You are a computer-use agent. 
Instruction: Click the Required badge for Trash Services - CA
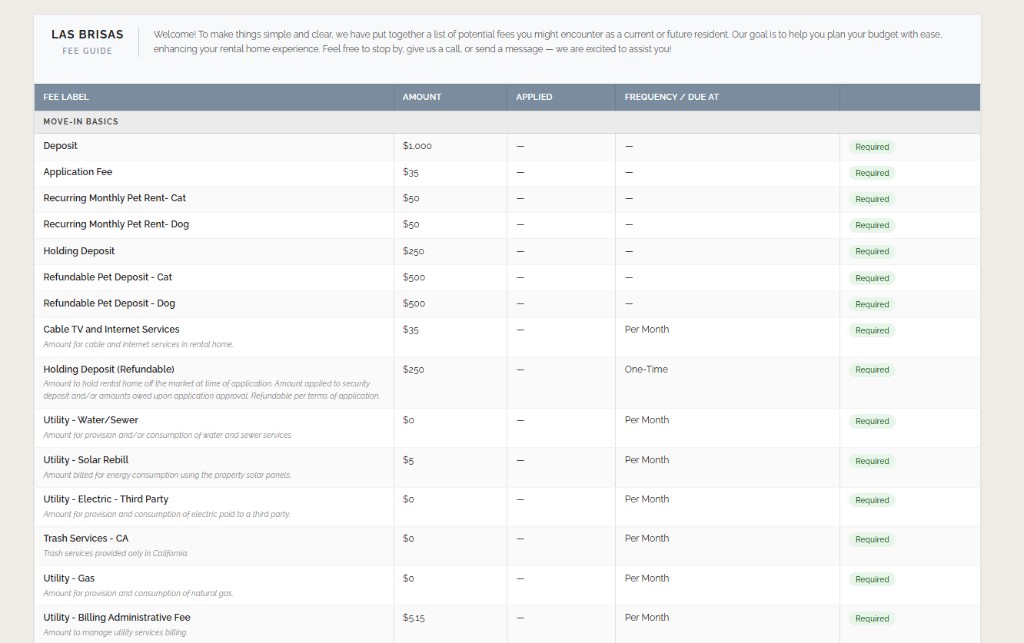871,539
